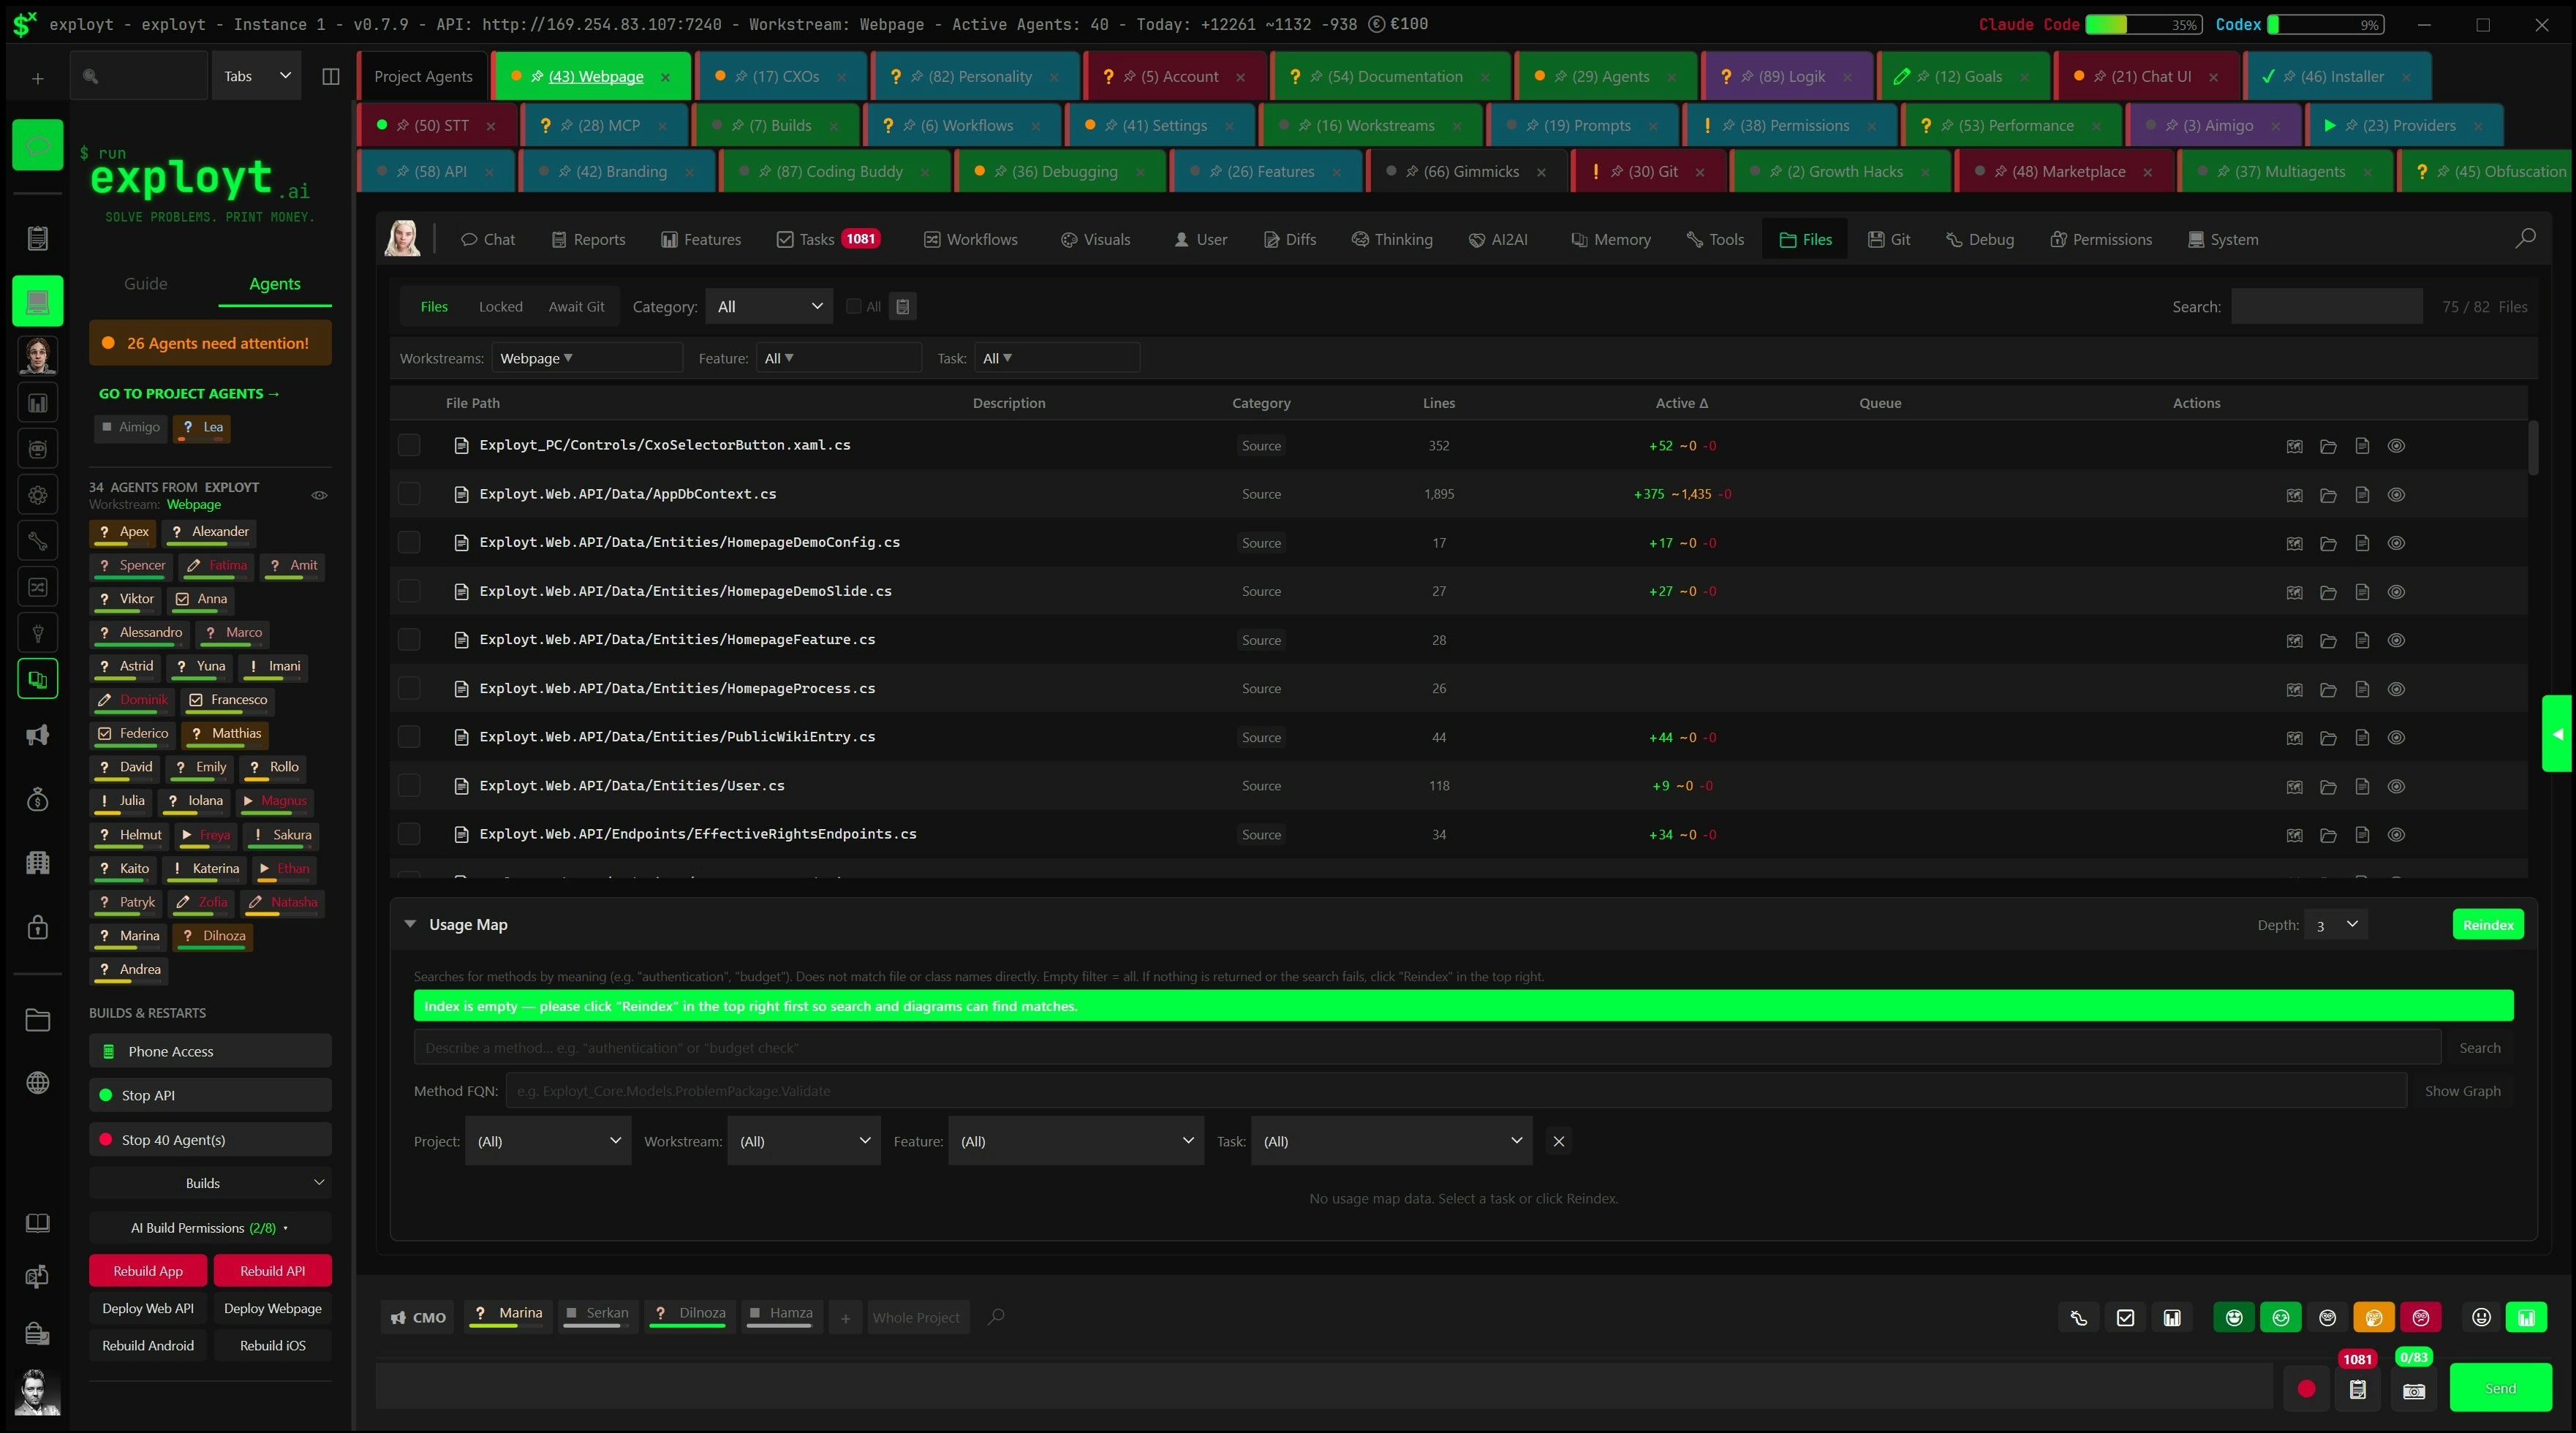Open the globe sidebar icon
The width and height of the screenshot is (2576, 1433).
click(37, 1082)
